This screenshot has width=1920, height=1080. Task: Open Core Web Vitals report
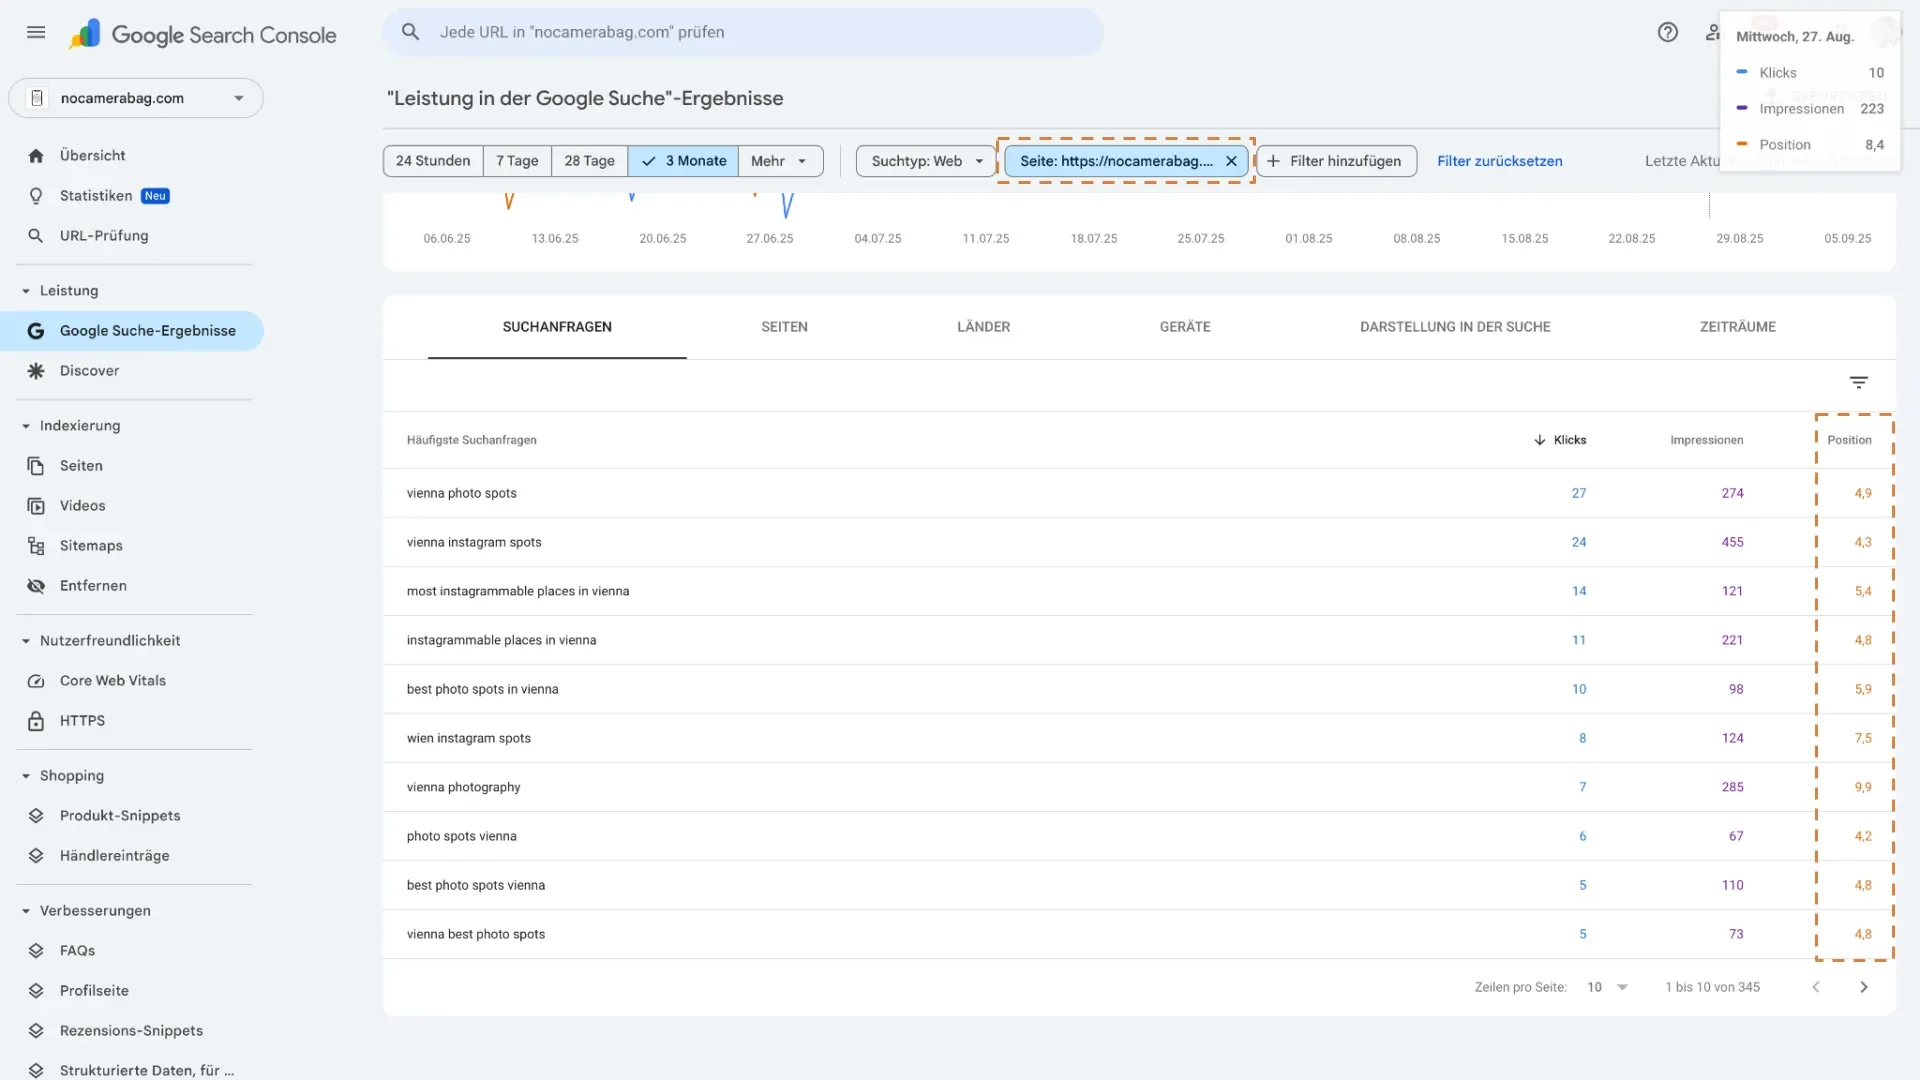(112, 681)
